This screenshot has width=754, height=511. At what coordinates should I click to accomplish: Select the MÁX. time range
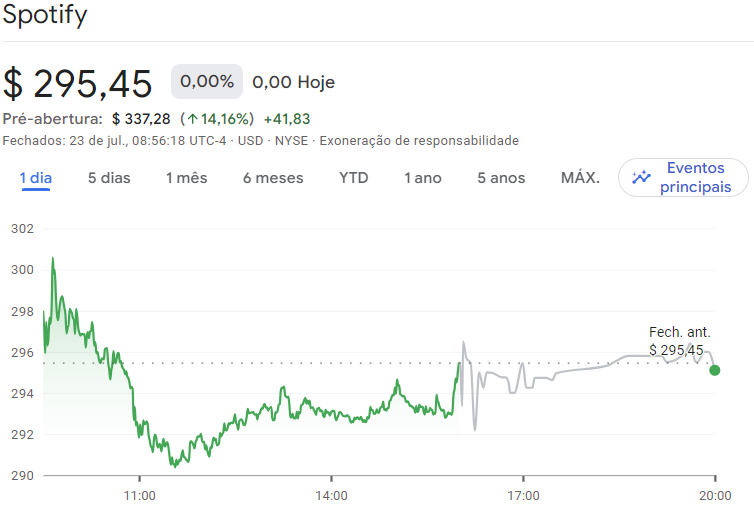580,178
